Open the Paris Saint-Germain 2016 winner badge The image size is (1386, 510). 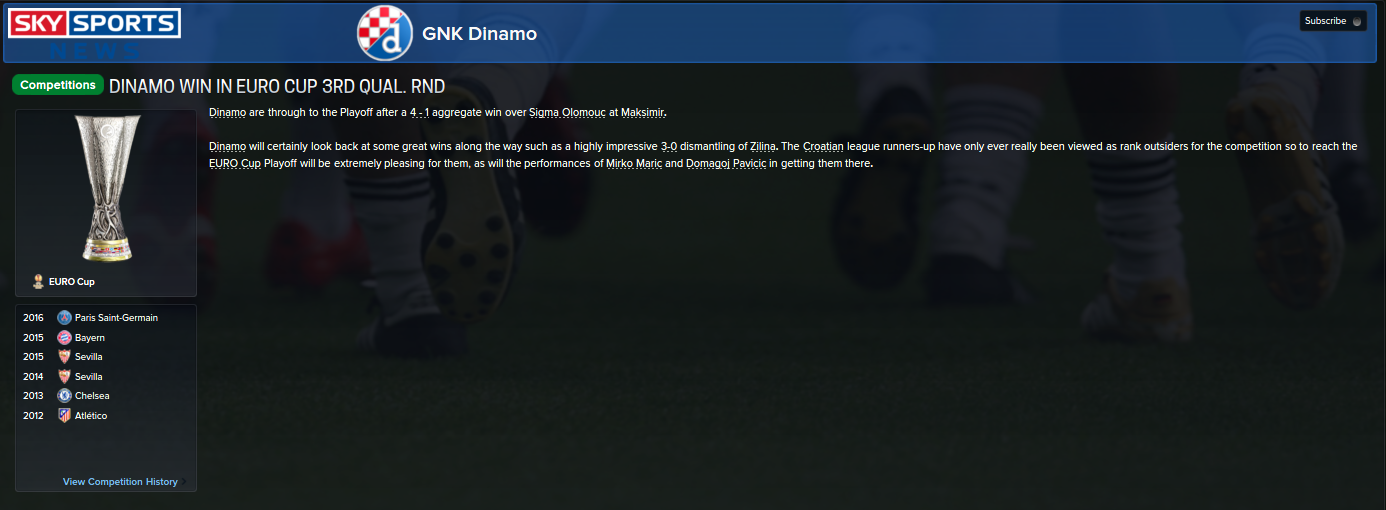click(65, 318)
